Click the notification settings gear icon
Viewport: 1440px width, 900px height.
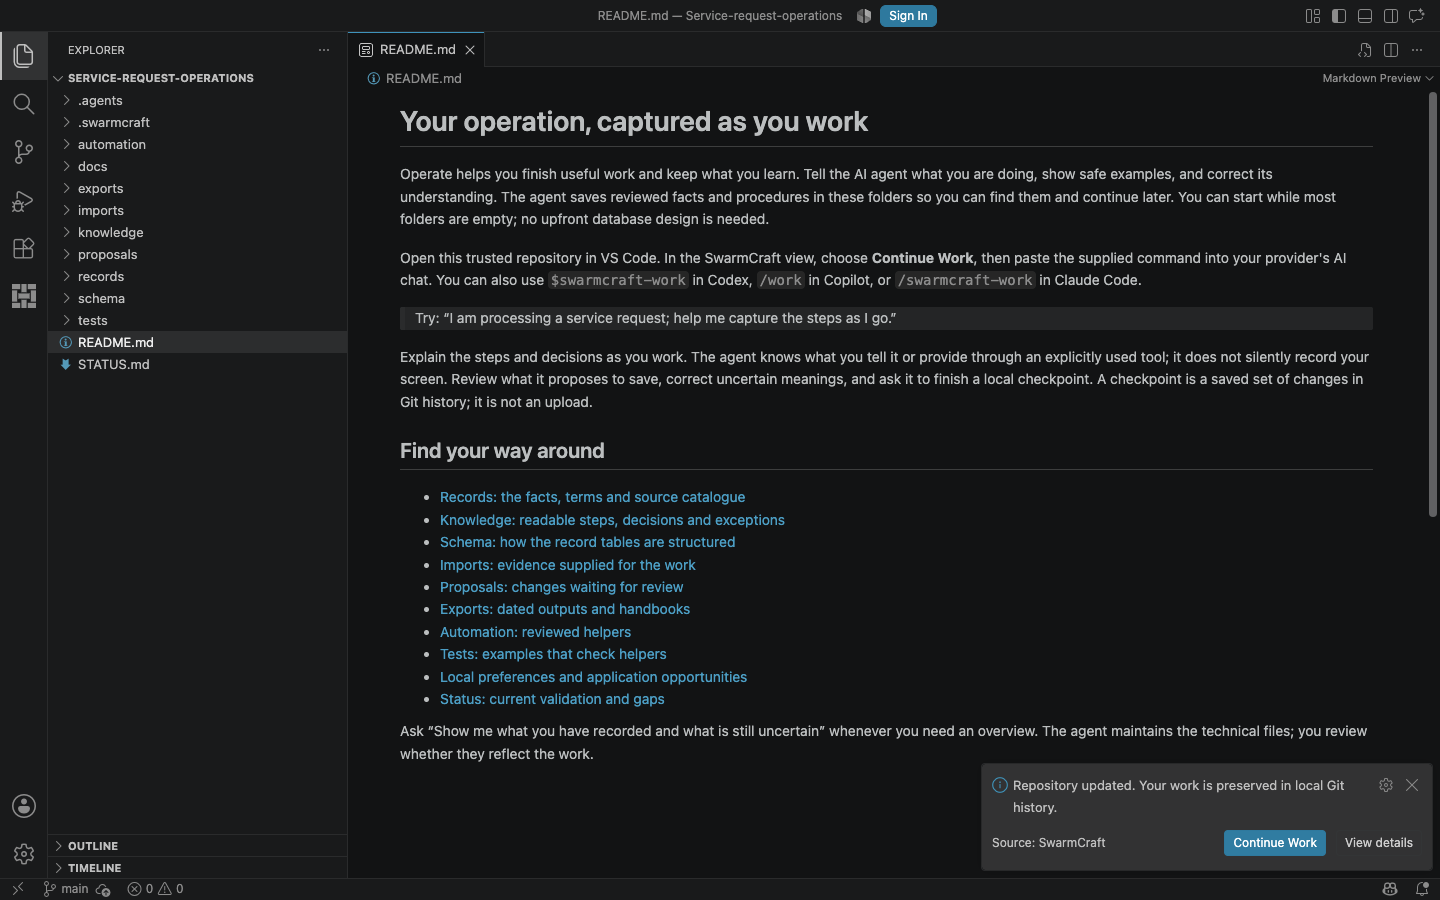(x=1386, y=785)
